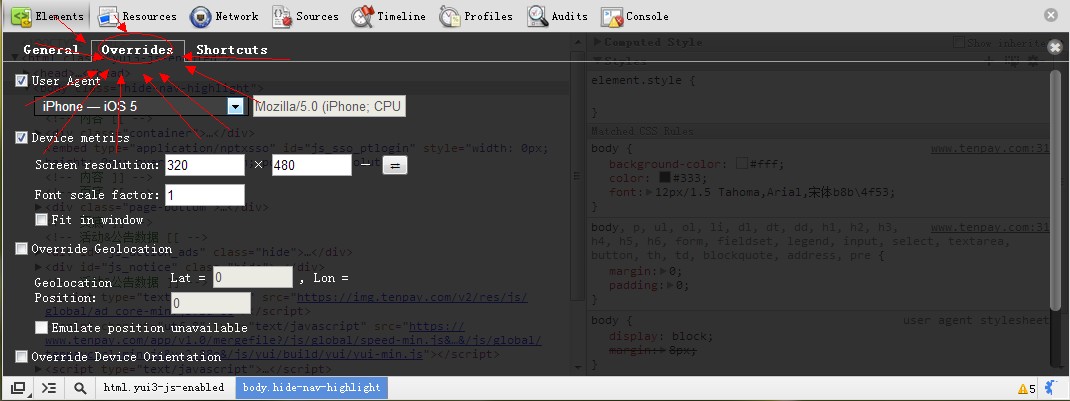
Task: Collapse the Styles section
Action: 598,62
